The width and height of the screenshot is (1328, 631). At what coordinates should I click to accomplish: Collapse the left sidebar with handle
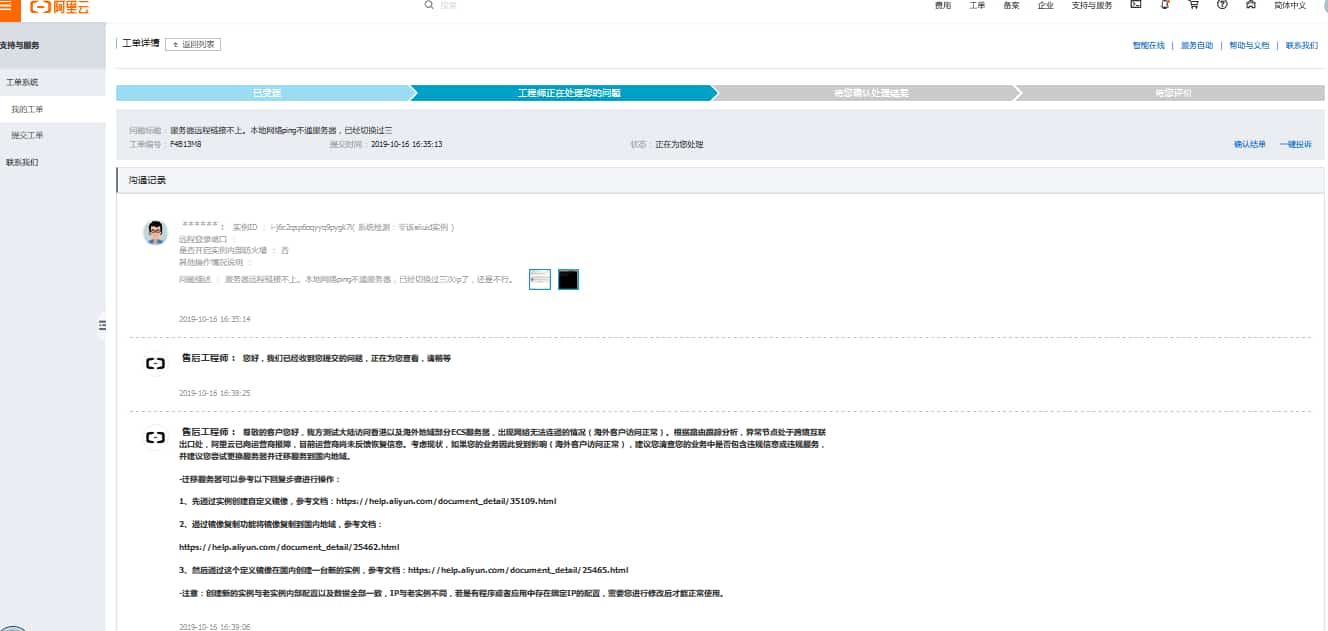(102, 325)
